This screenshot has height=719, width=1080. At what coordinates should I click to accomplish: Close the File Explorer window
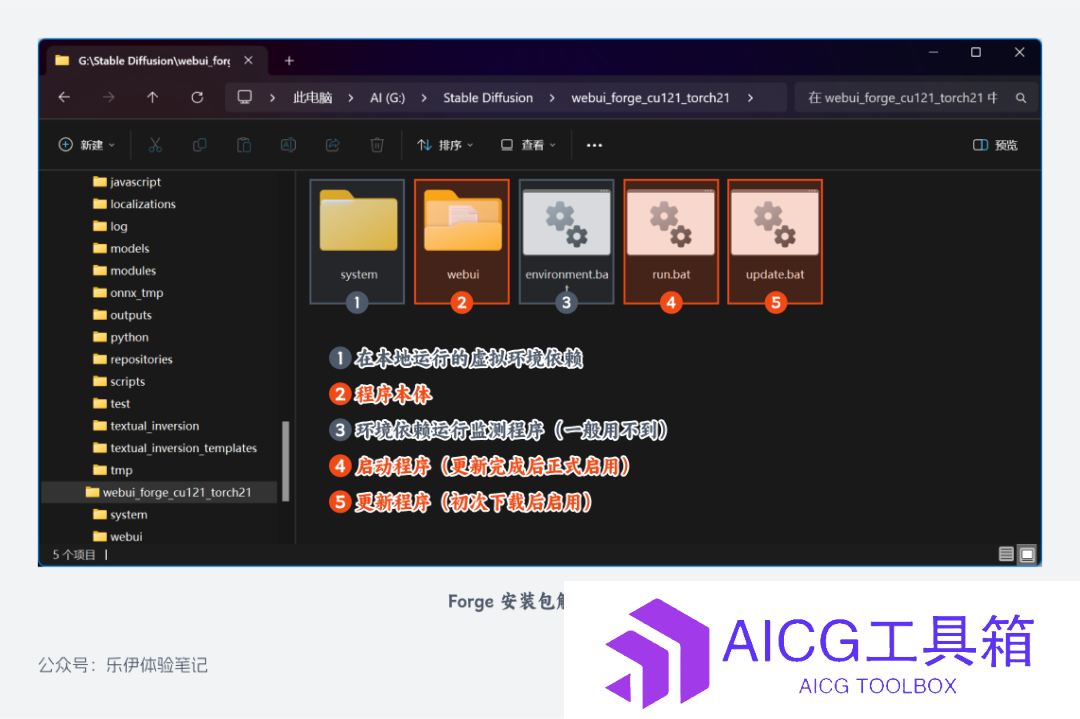click(x=1020, y=52)
